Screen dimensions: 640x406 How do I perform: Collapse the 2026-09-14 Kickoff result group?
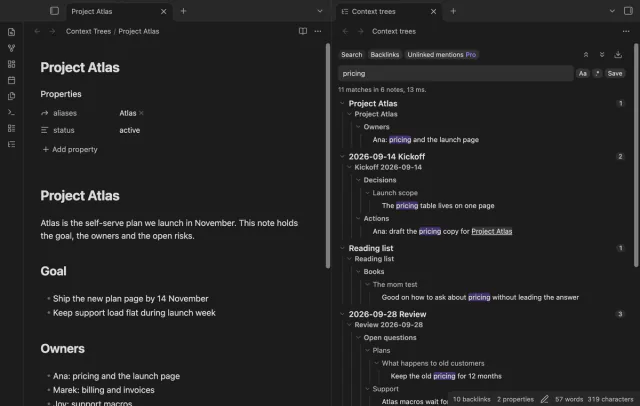click(x=342, y=156)
